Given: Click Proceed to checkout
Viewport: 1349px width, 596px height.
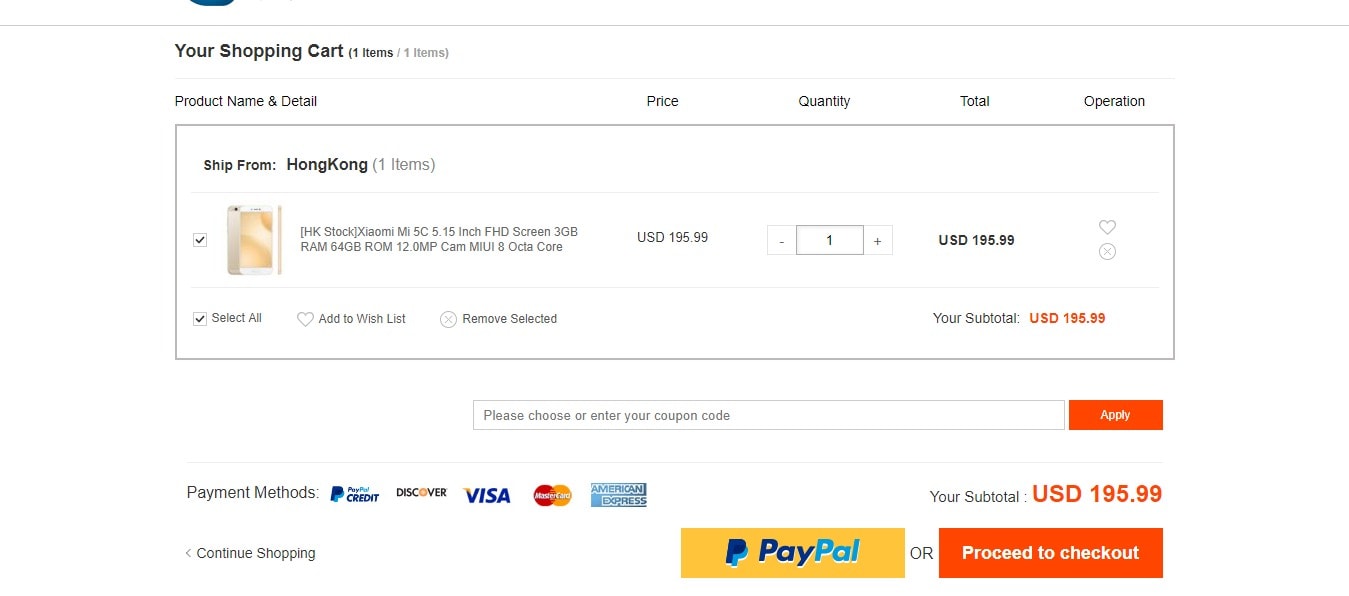Looking at the screenshot, I should click(1051, 553).
